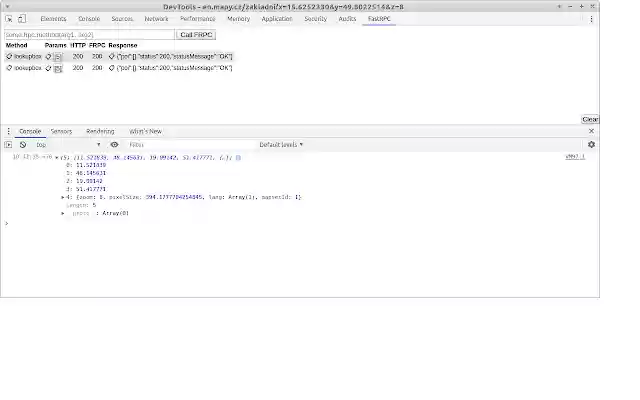Open the Security tab
Screen dimensions: 640x400
(x=316, y=19)
